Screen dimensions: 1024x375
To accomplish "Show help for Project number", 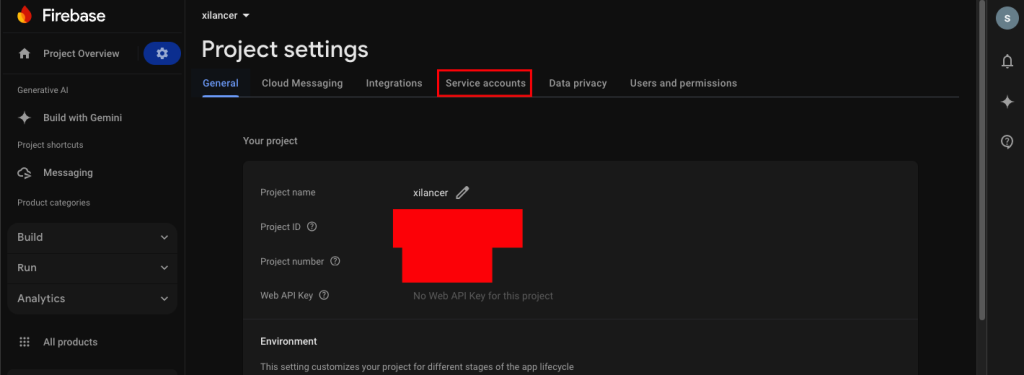I will click(x=335, y=261).
